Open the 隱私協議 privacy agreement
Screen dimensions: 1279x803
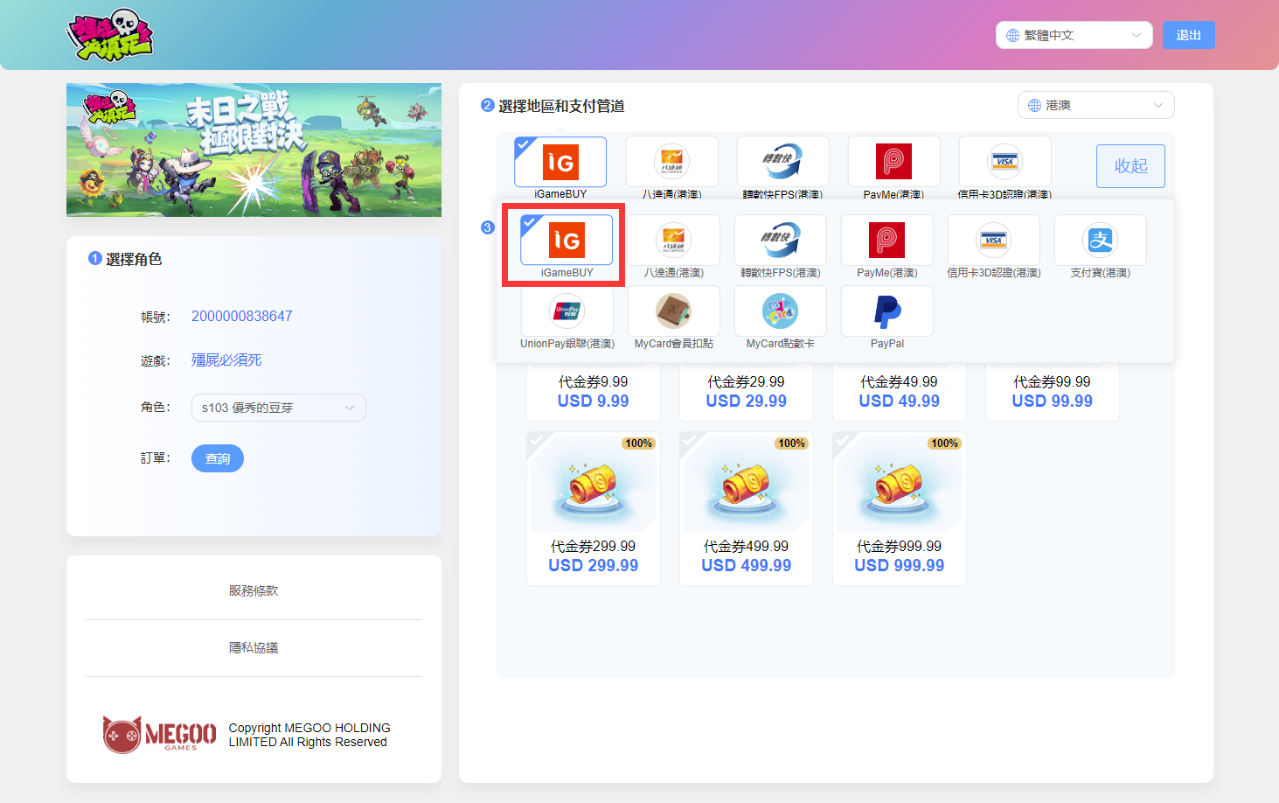tap(254, 648)
